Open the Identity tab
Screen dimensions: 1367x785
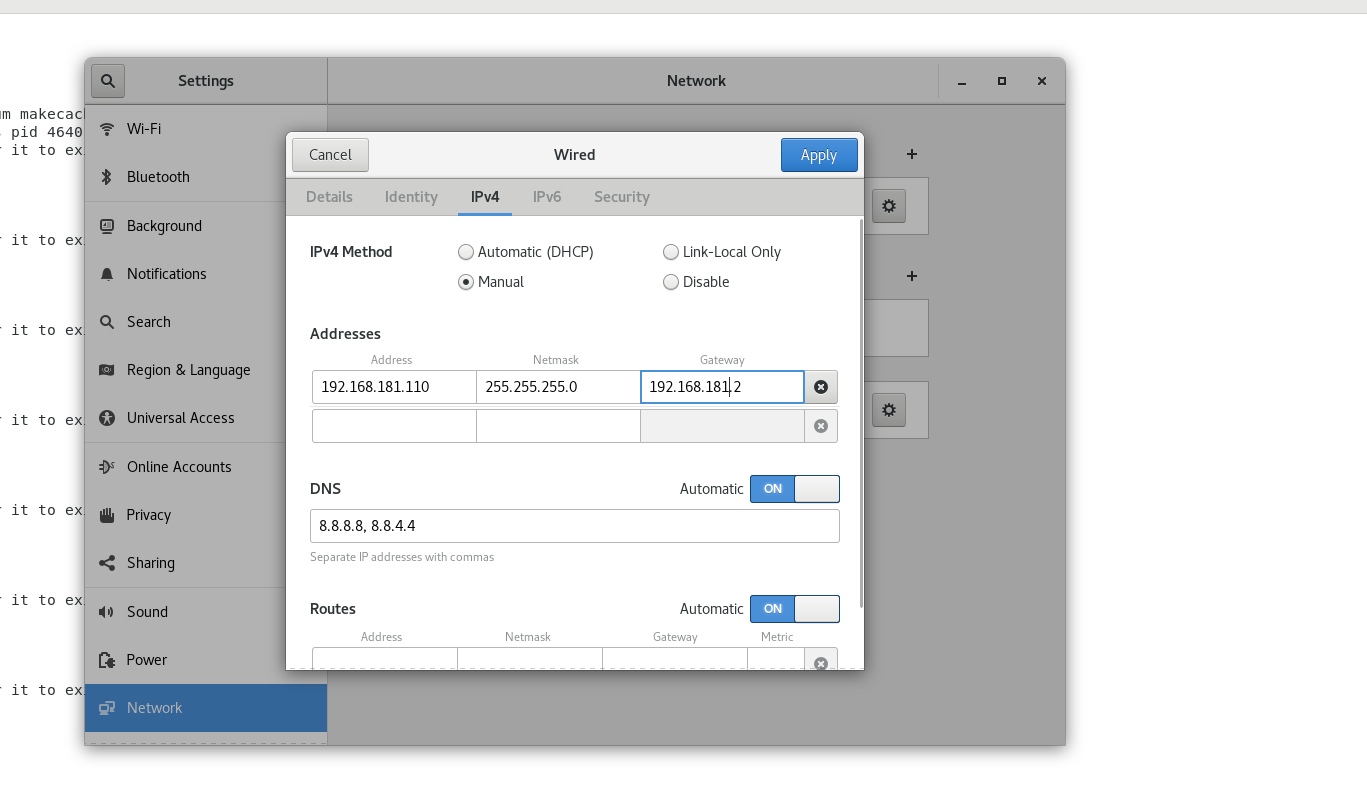click(411, 197)
